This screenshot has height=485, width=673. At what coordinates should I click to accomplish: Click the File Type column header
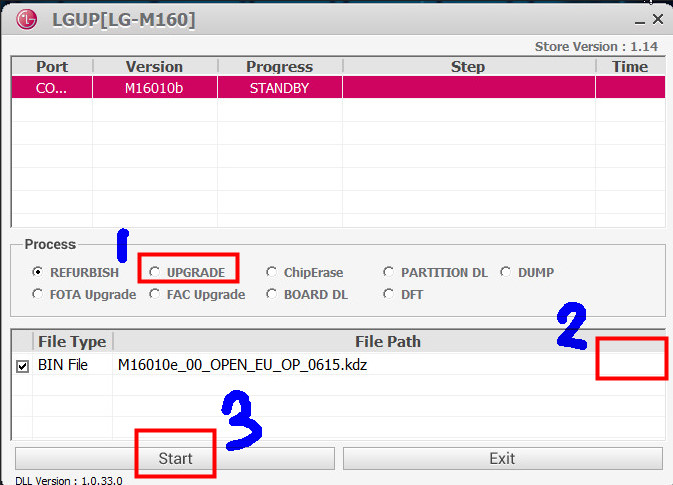click(72, 342)
